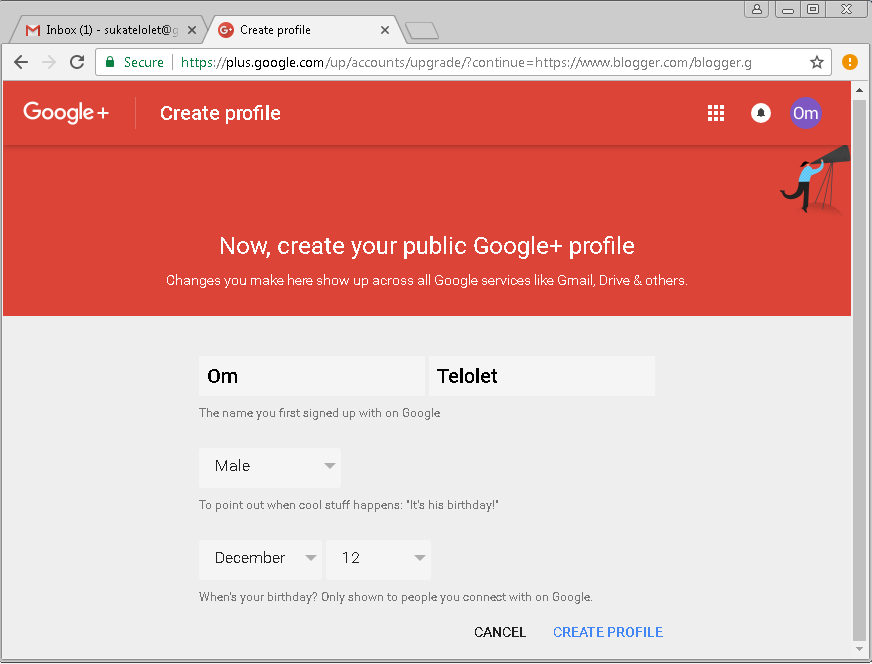The width and height of the screenshot is (872, 664).
Task: Open the December month dropdown
Action: [x=260, y=559]
